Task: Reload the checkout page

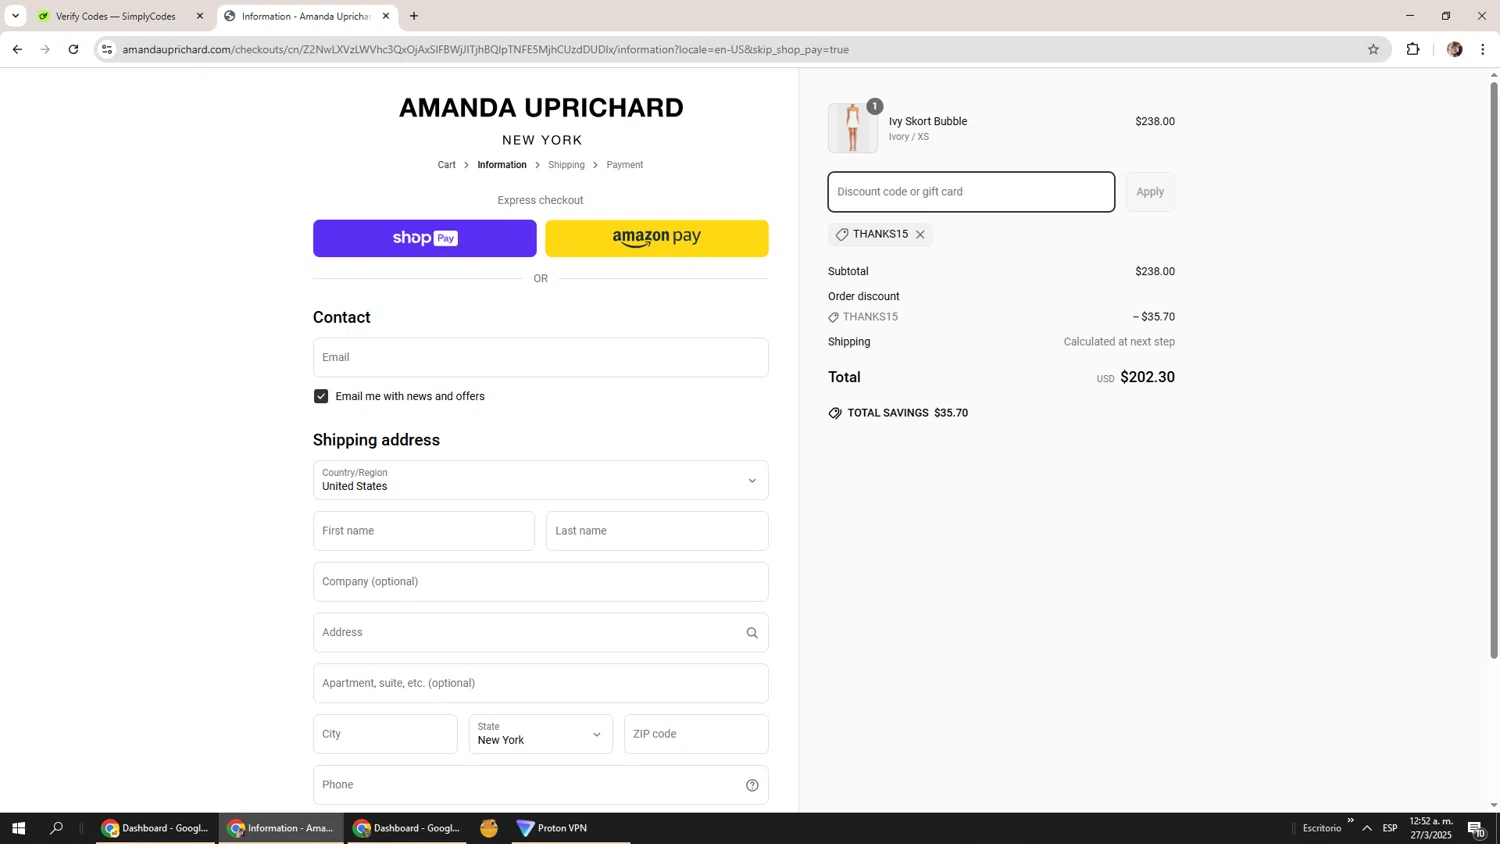Action: (x=73, y=49)
